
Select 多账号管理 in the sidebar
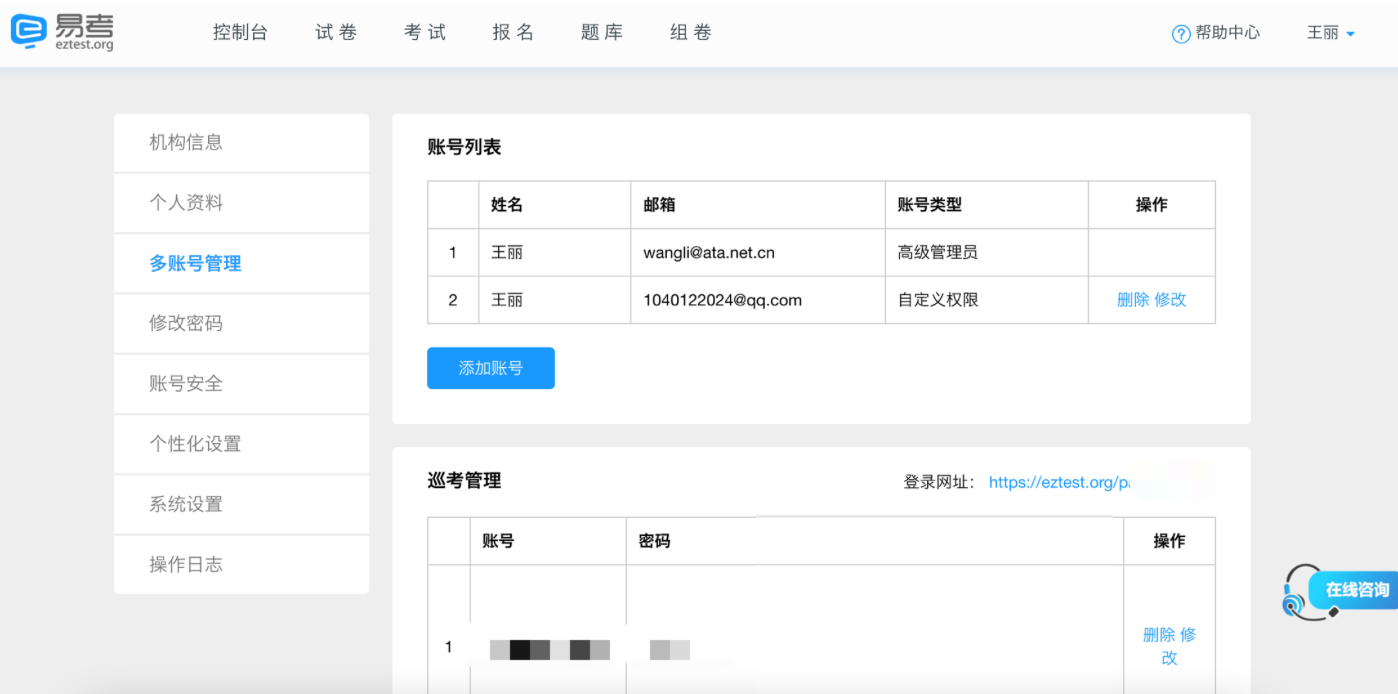pyautogui.click(x=241, y=263)
